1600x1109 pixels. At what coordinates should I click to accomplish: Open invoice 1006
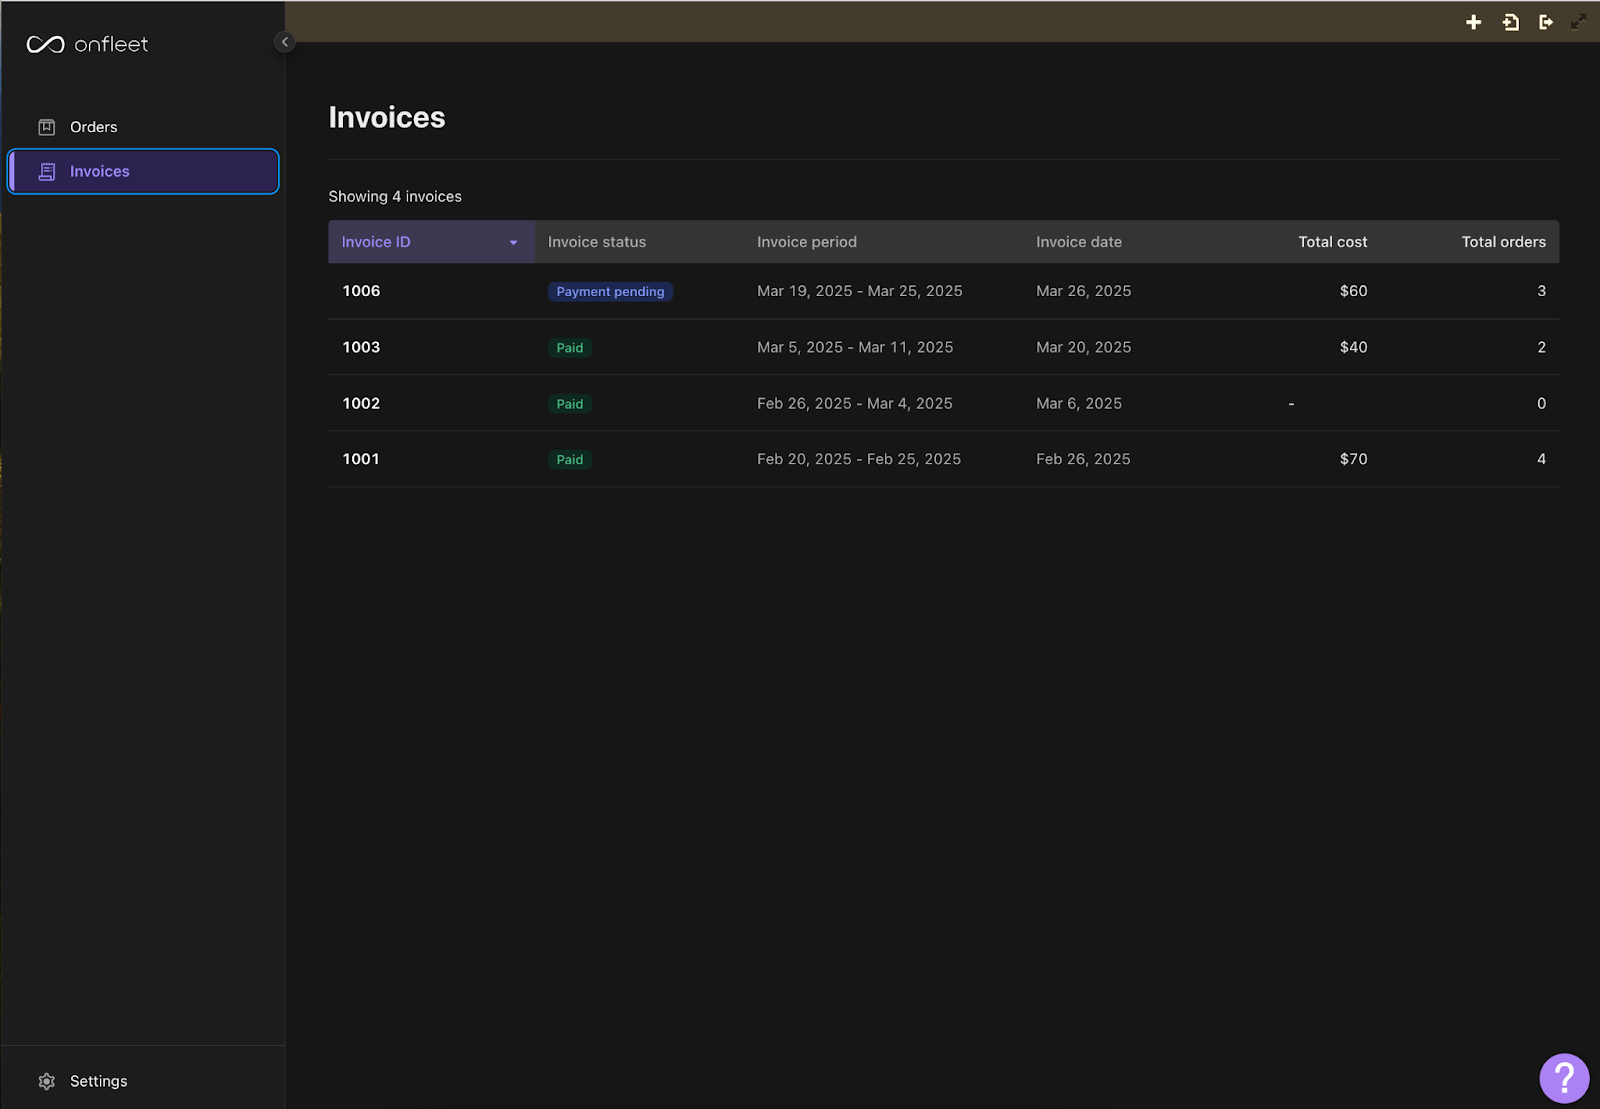tap(361, 291)
